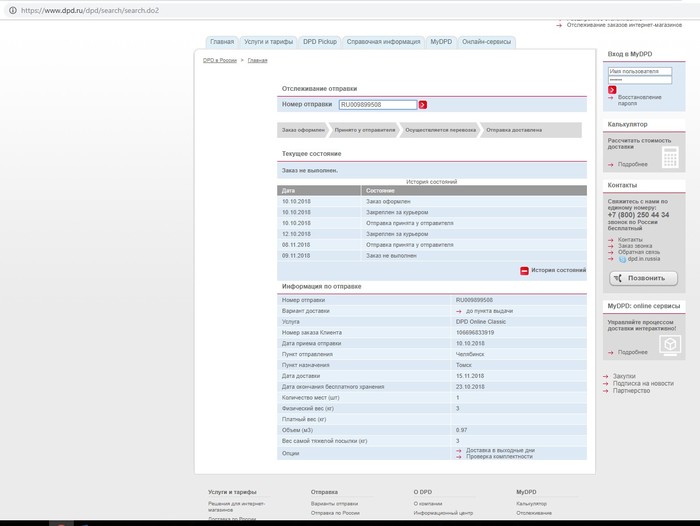Collapse history with the red minus icon
Screen dimensions: 700x526
click(x=525, y=271)
